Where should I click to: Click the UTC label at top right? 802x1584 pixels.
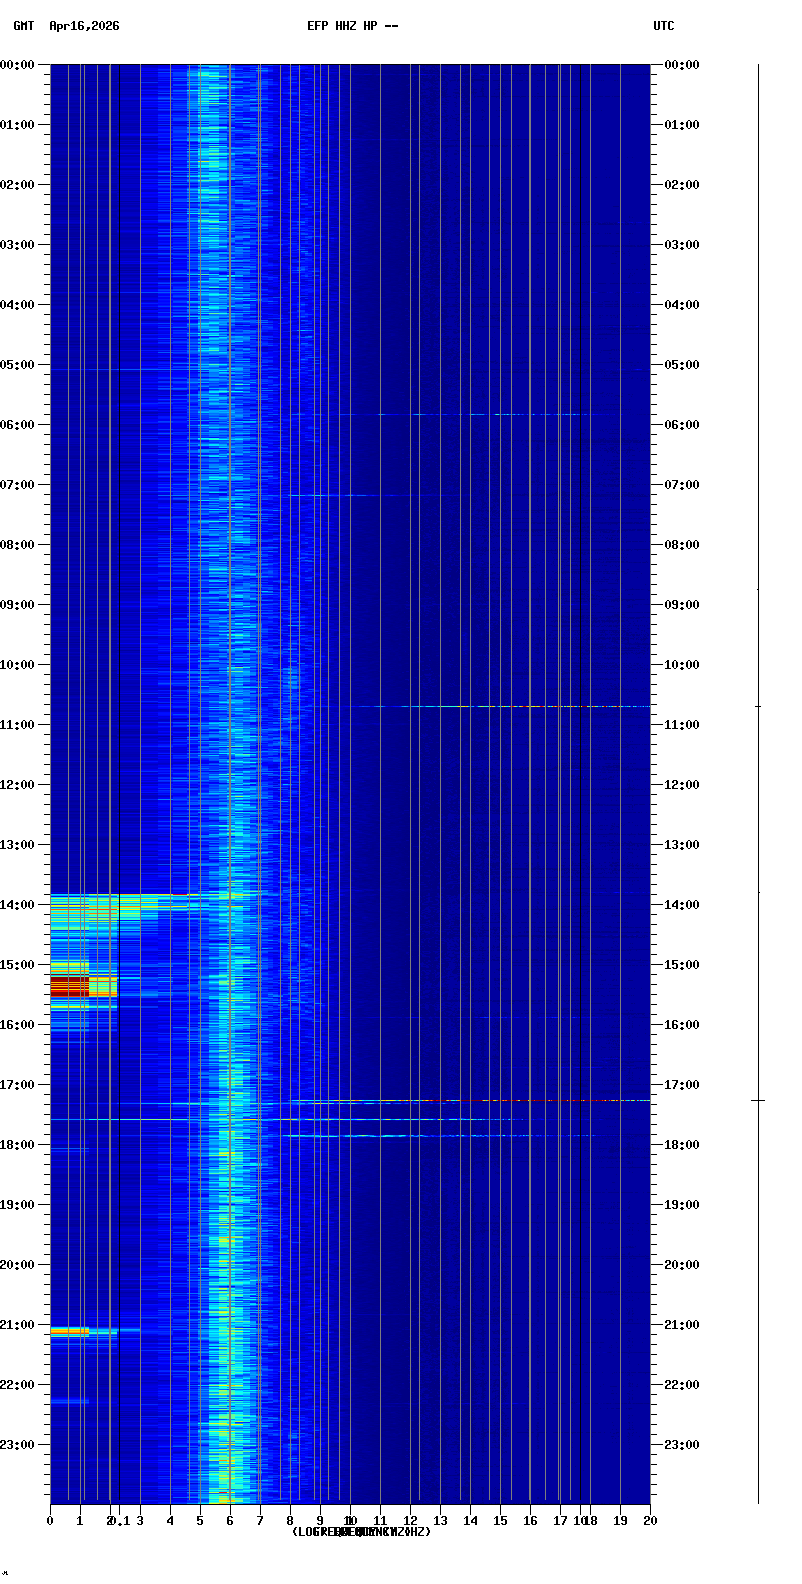tap(663, 26)
